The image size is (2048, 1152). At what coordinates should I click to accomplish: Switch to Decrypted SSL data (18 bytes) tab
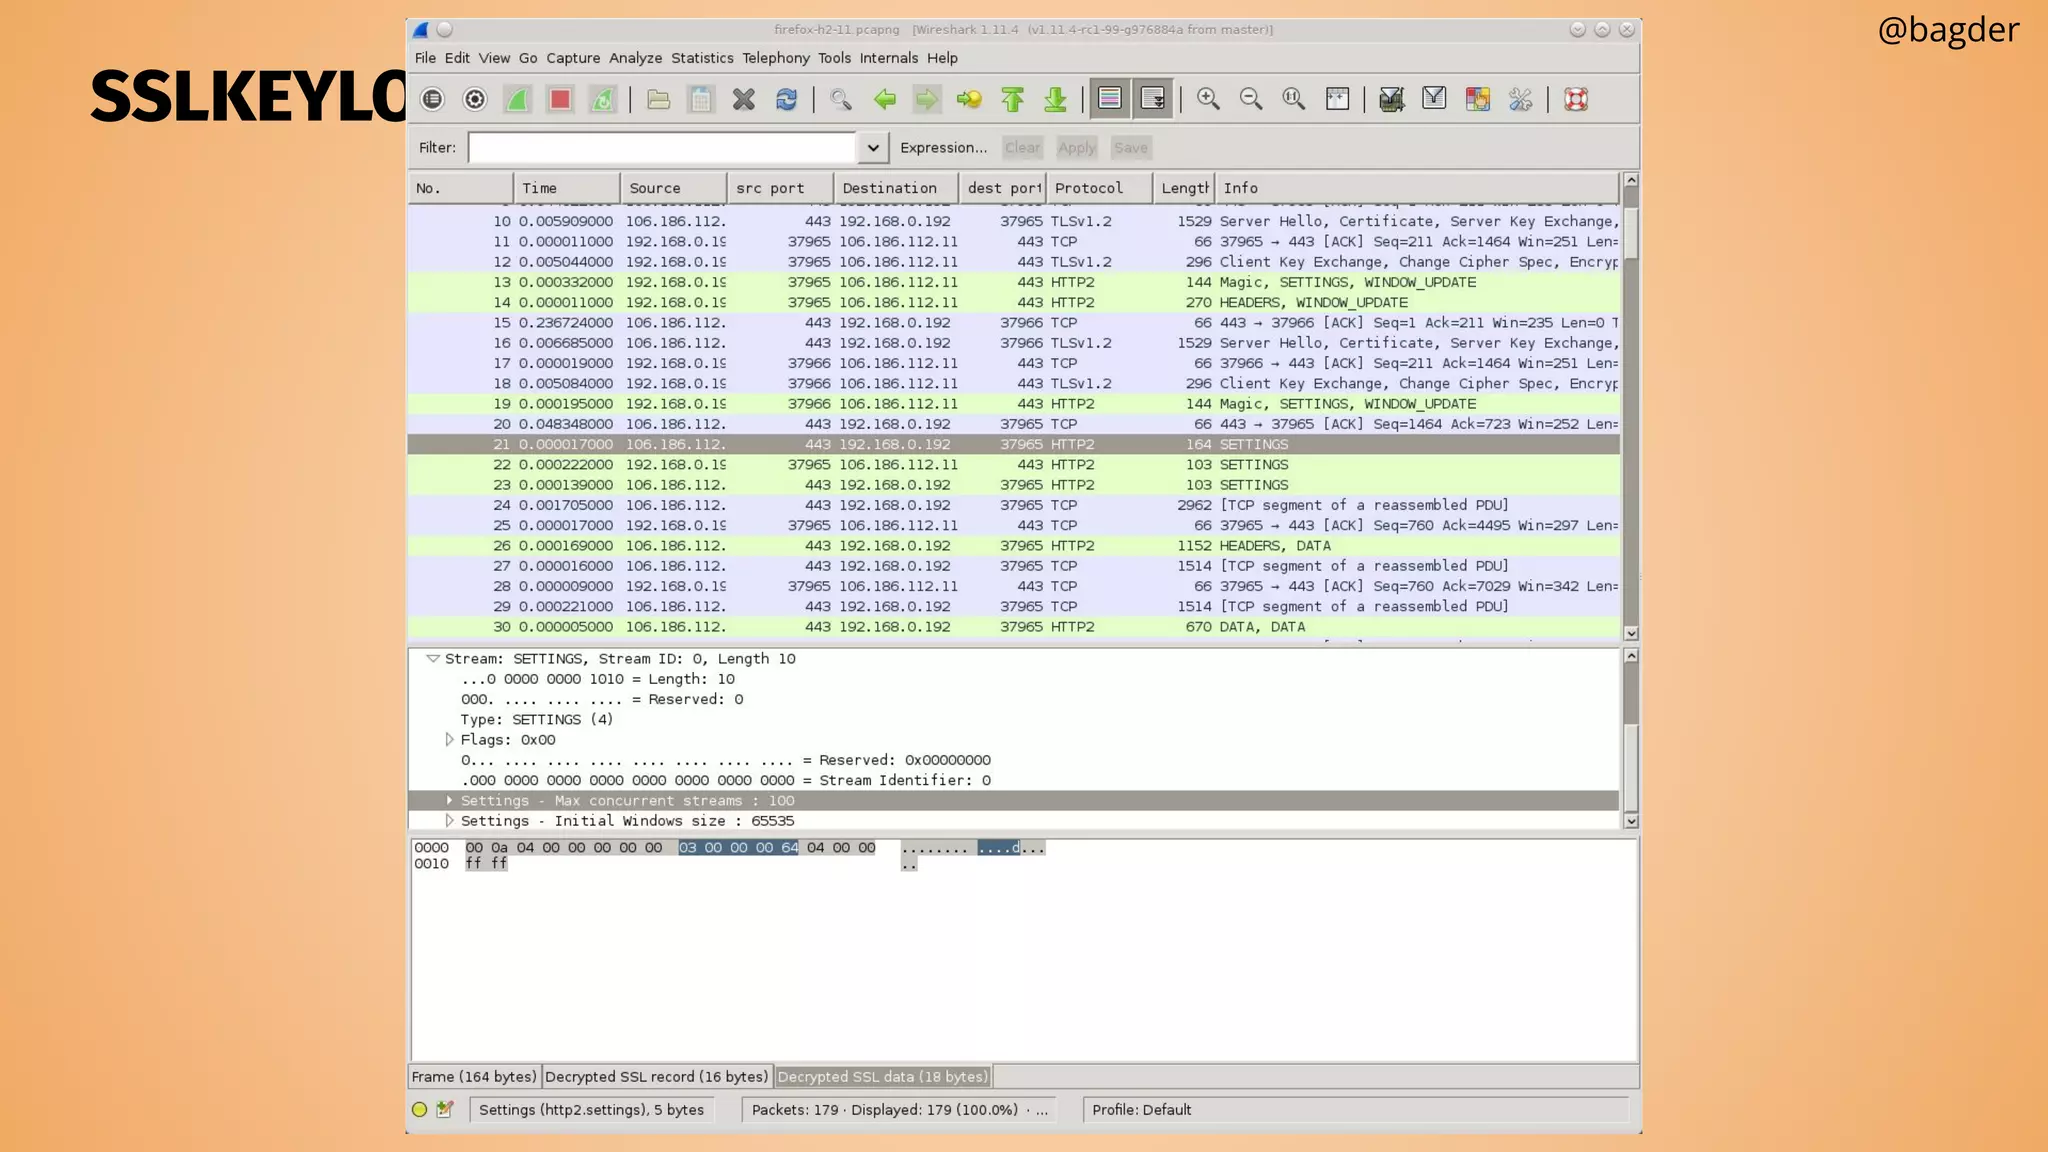(x=883, y=1076)
